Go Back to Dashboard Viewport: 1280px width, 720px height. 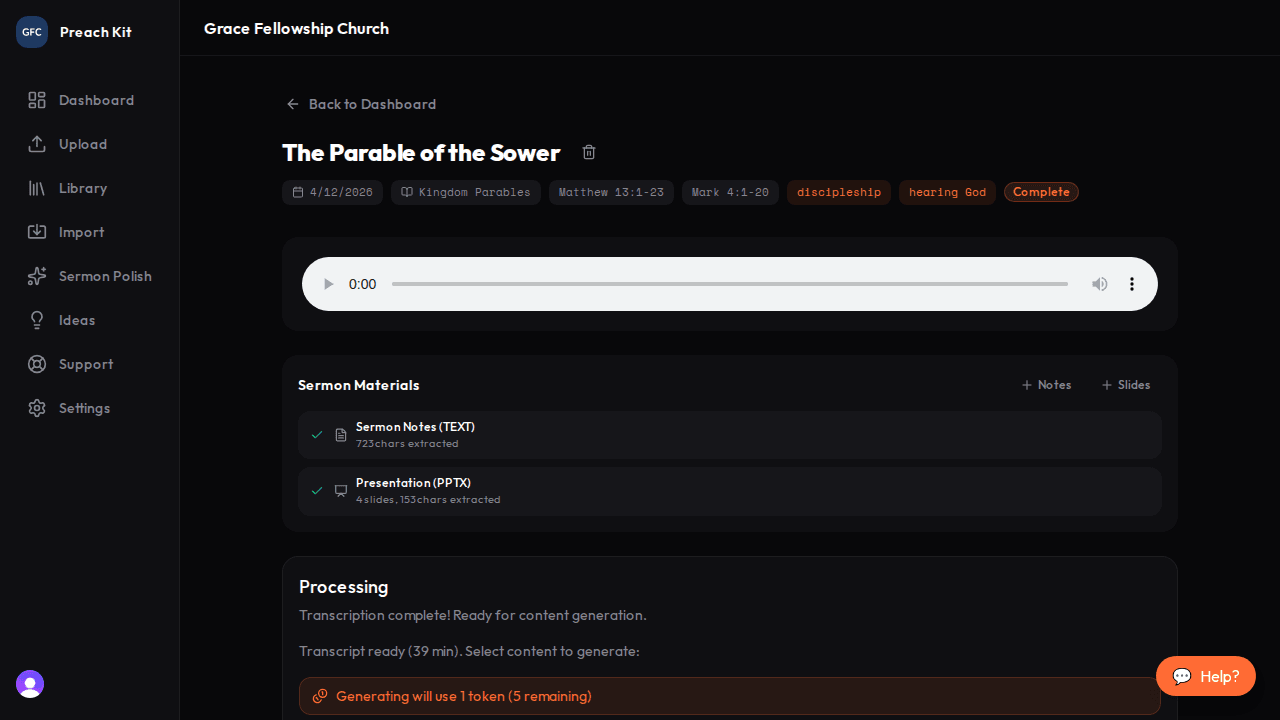(x=361, y=104)
